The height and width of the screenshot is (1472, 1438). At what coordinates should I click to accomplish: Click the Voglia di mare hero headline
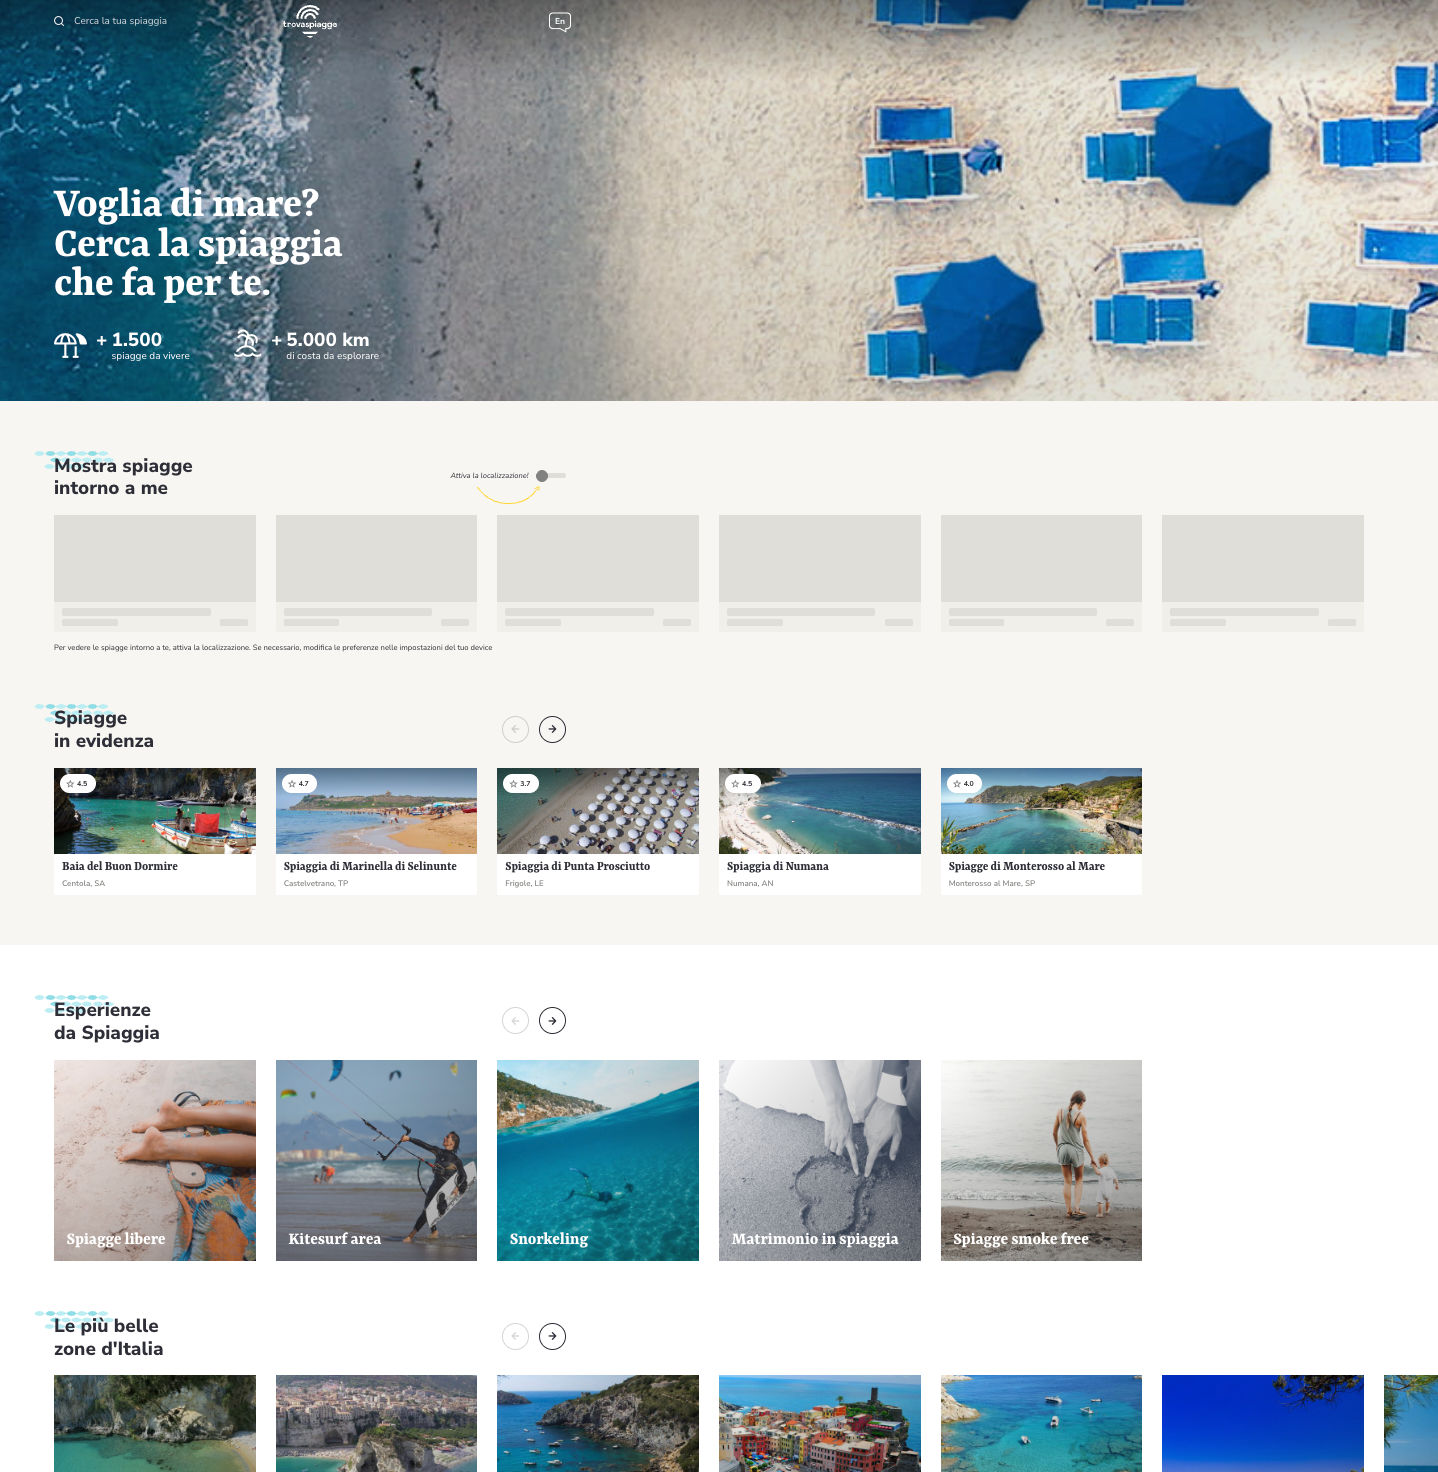tap(198, 243)
